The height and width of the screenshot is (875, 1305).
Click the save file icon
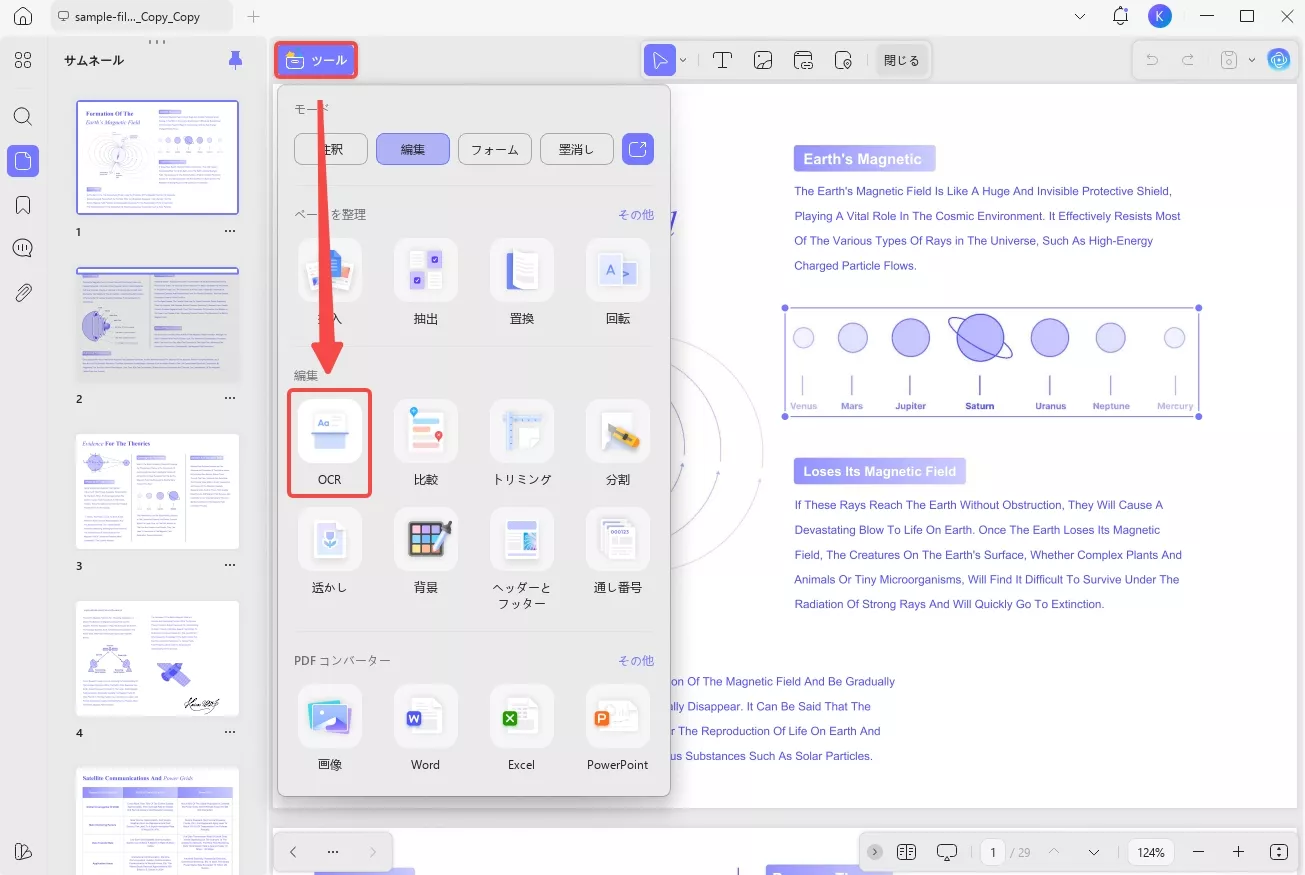point(1229,60)
